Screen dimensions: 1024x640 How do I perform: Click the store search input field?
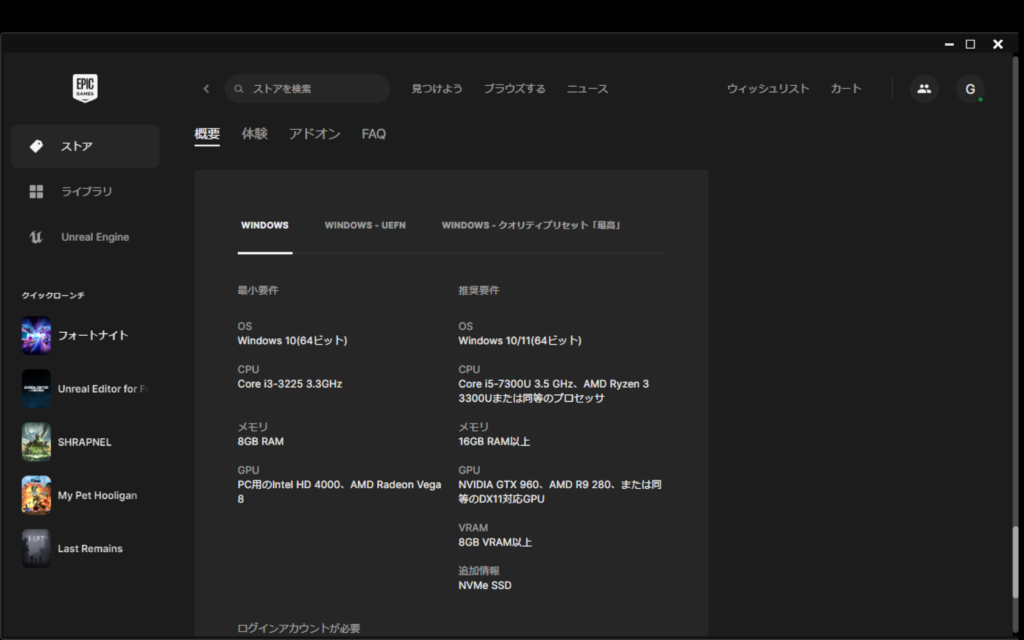(308, 89)
